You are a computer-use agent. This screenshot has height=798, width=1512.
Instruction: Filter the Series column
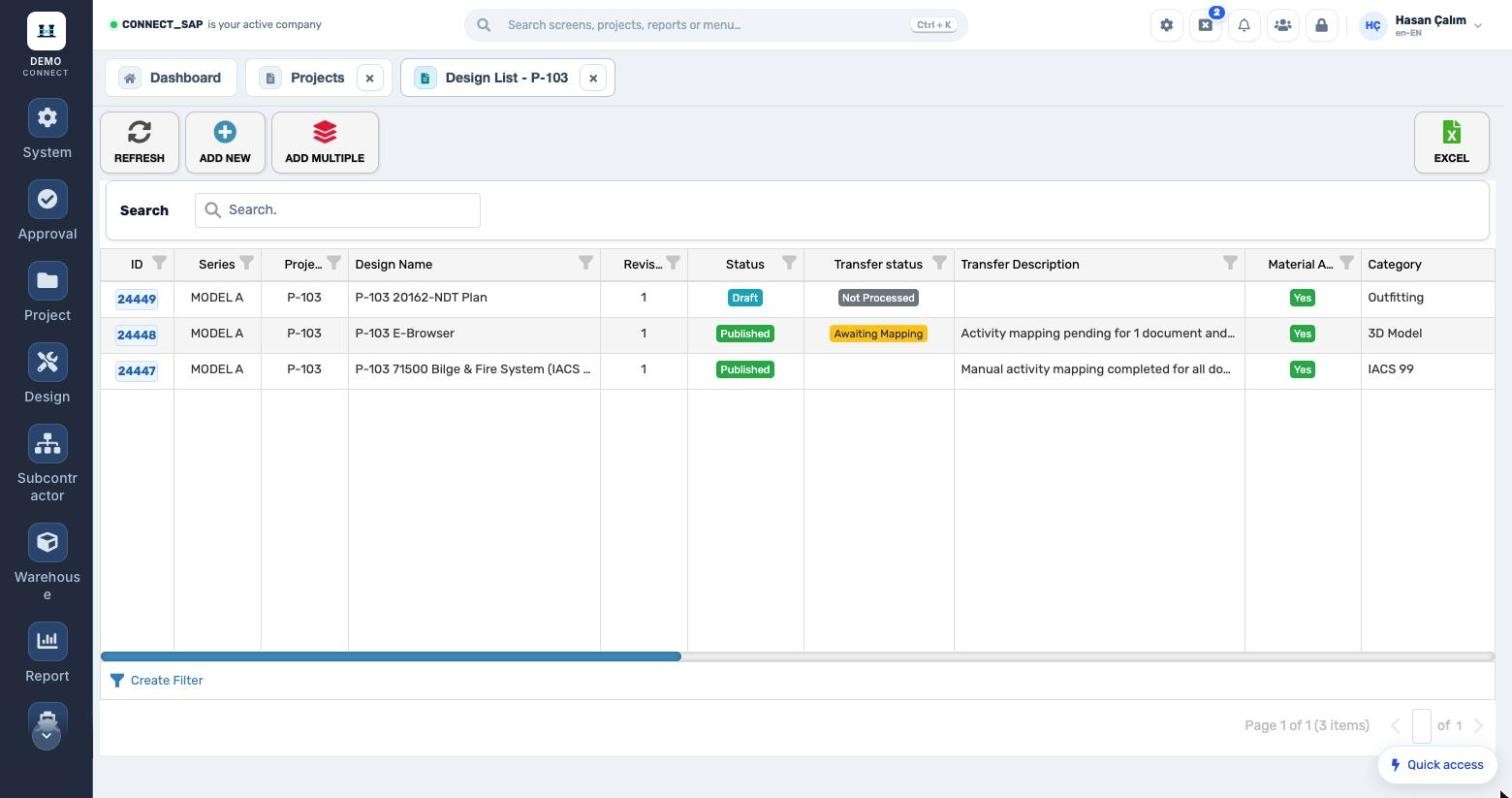click(x=246, y=263)
